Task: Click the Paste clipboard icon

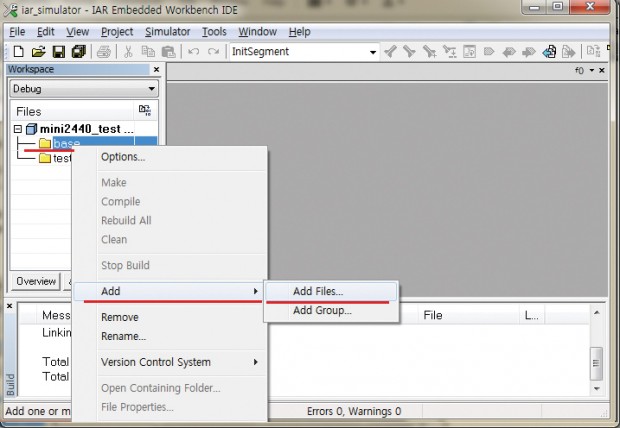Action: click(168, 51)
